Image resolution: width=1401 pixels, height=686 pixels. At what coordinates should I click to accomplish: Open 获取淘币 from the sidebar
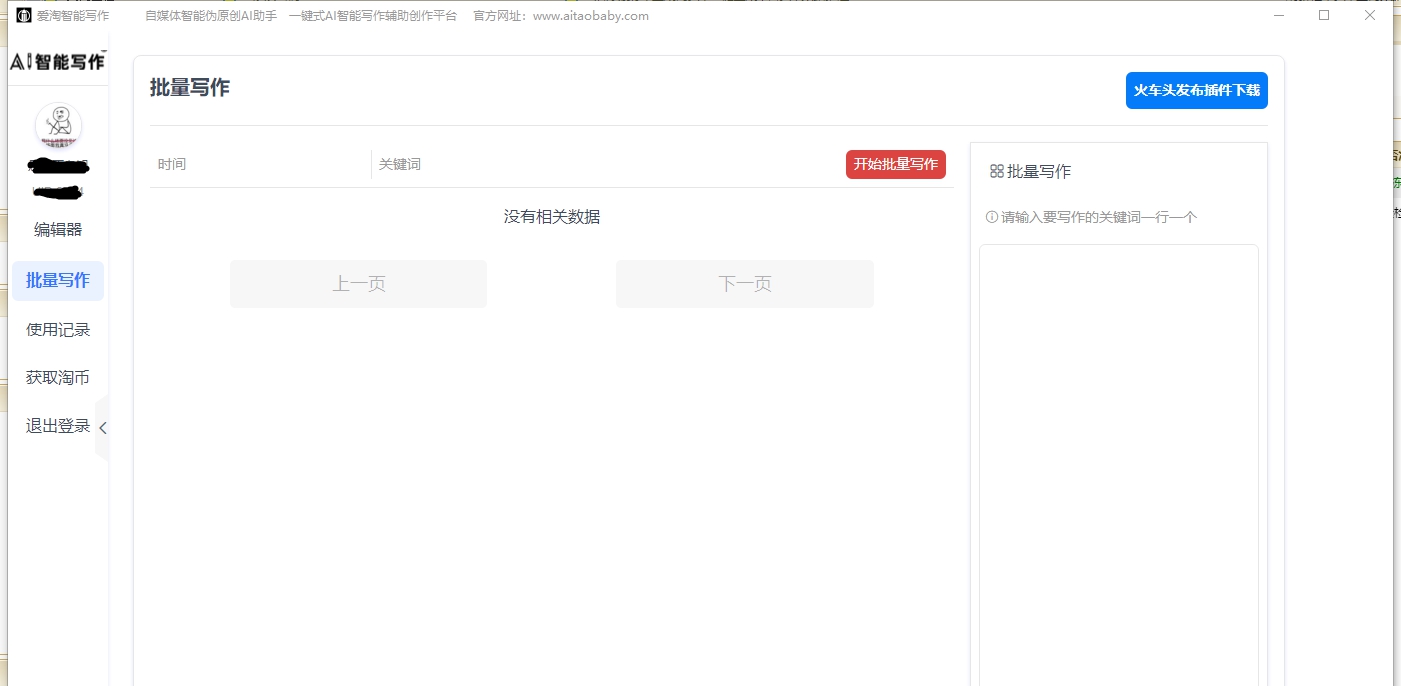pos(58,378)
